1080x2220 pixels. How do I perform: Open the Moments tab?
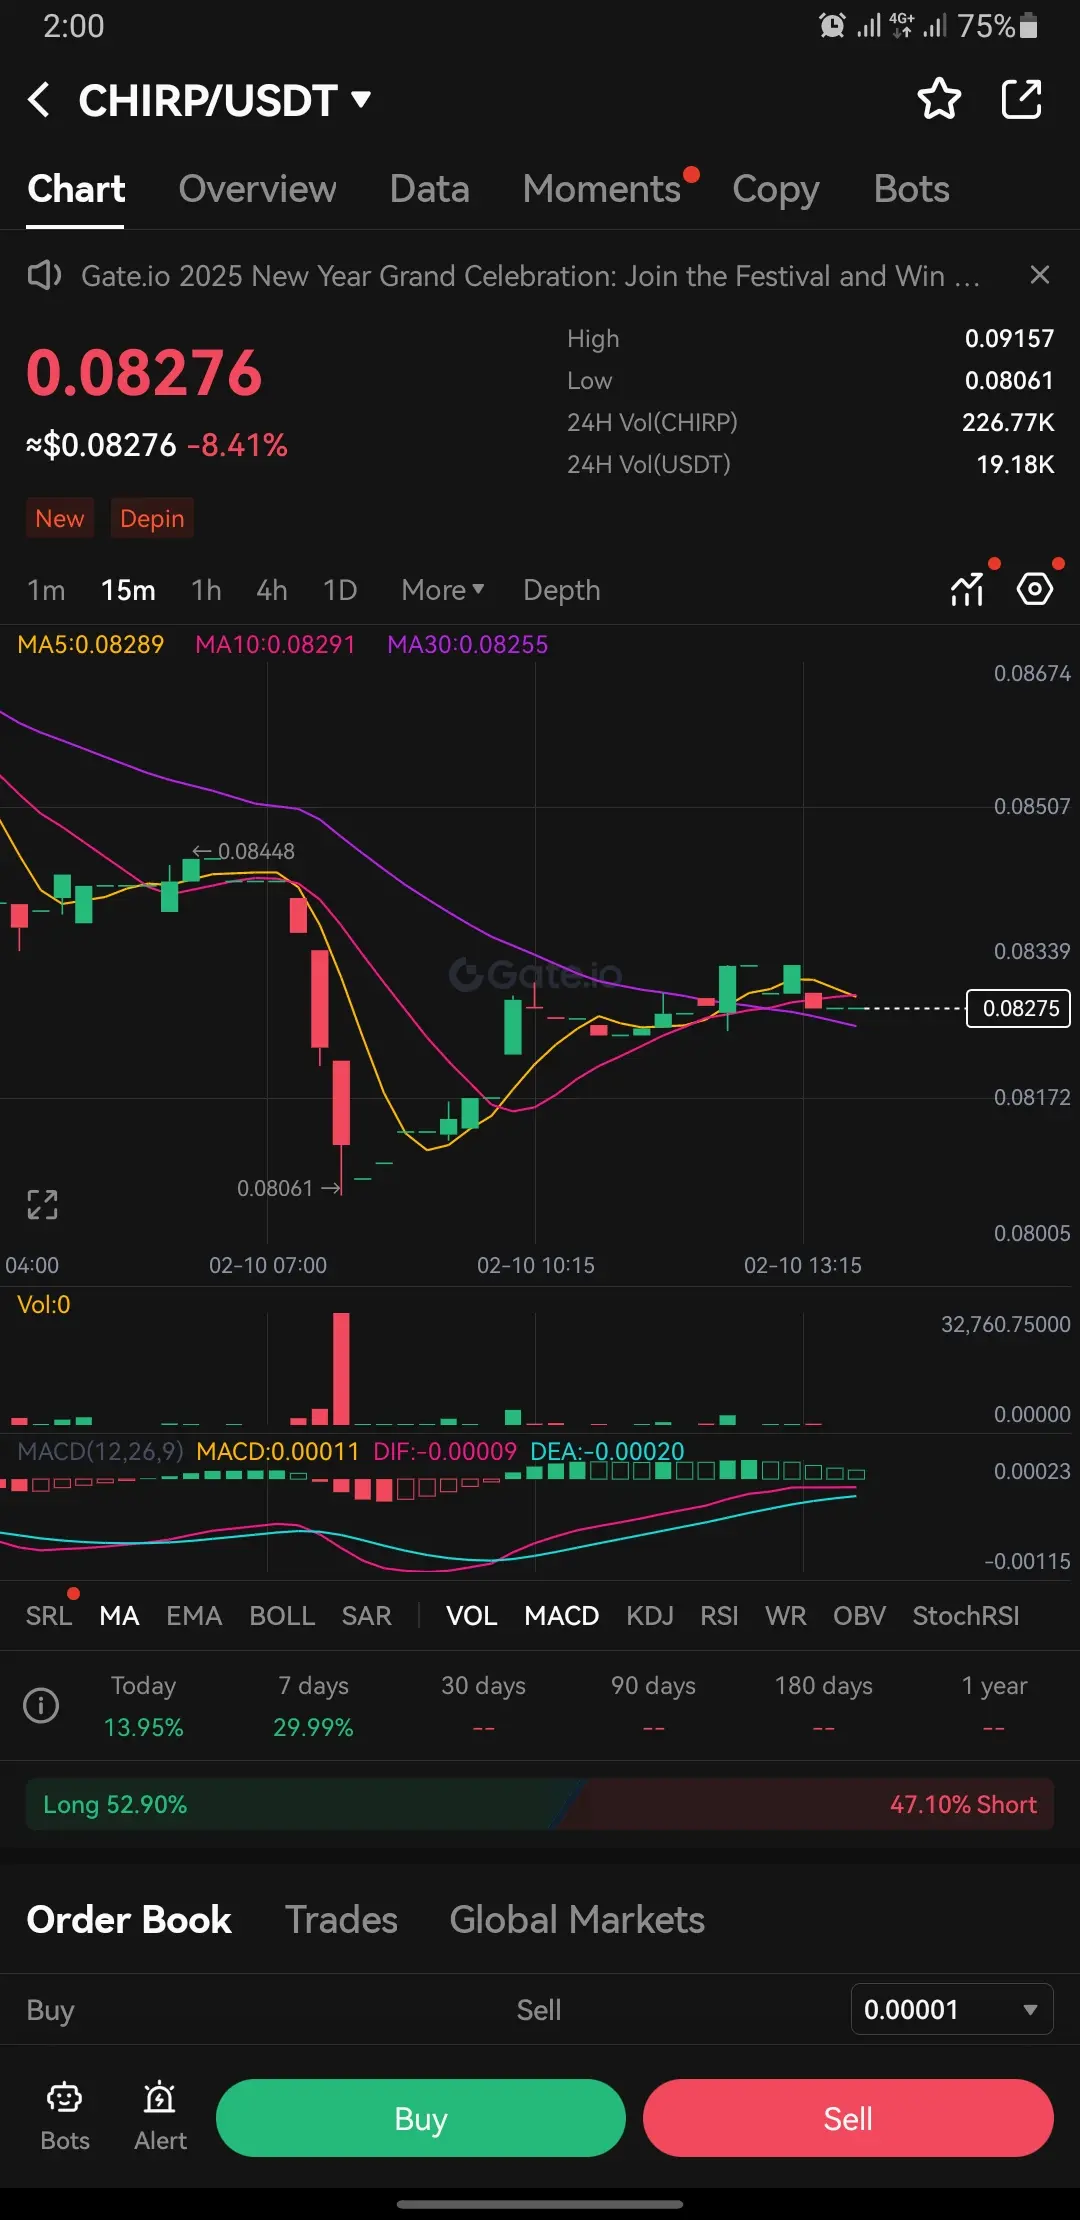602,189
